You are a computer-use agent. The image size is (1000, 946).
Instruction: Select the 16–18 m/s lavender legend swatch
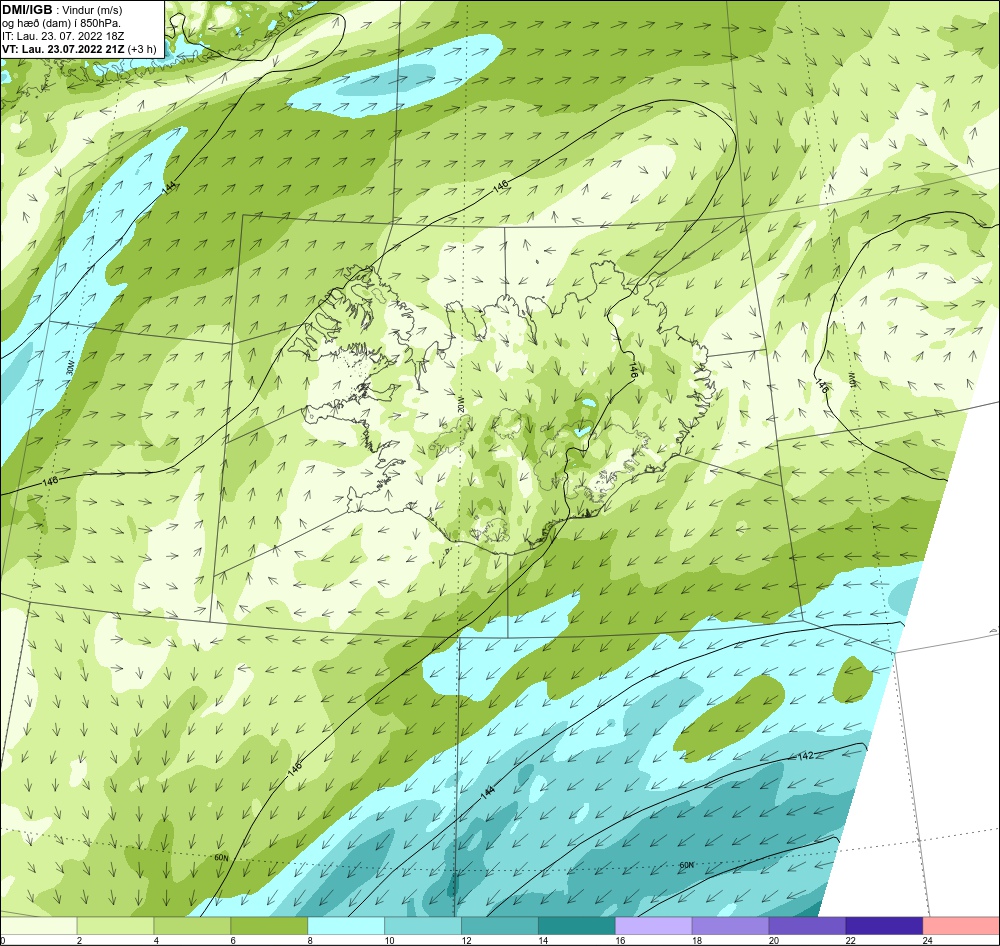tap(654, 926)
